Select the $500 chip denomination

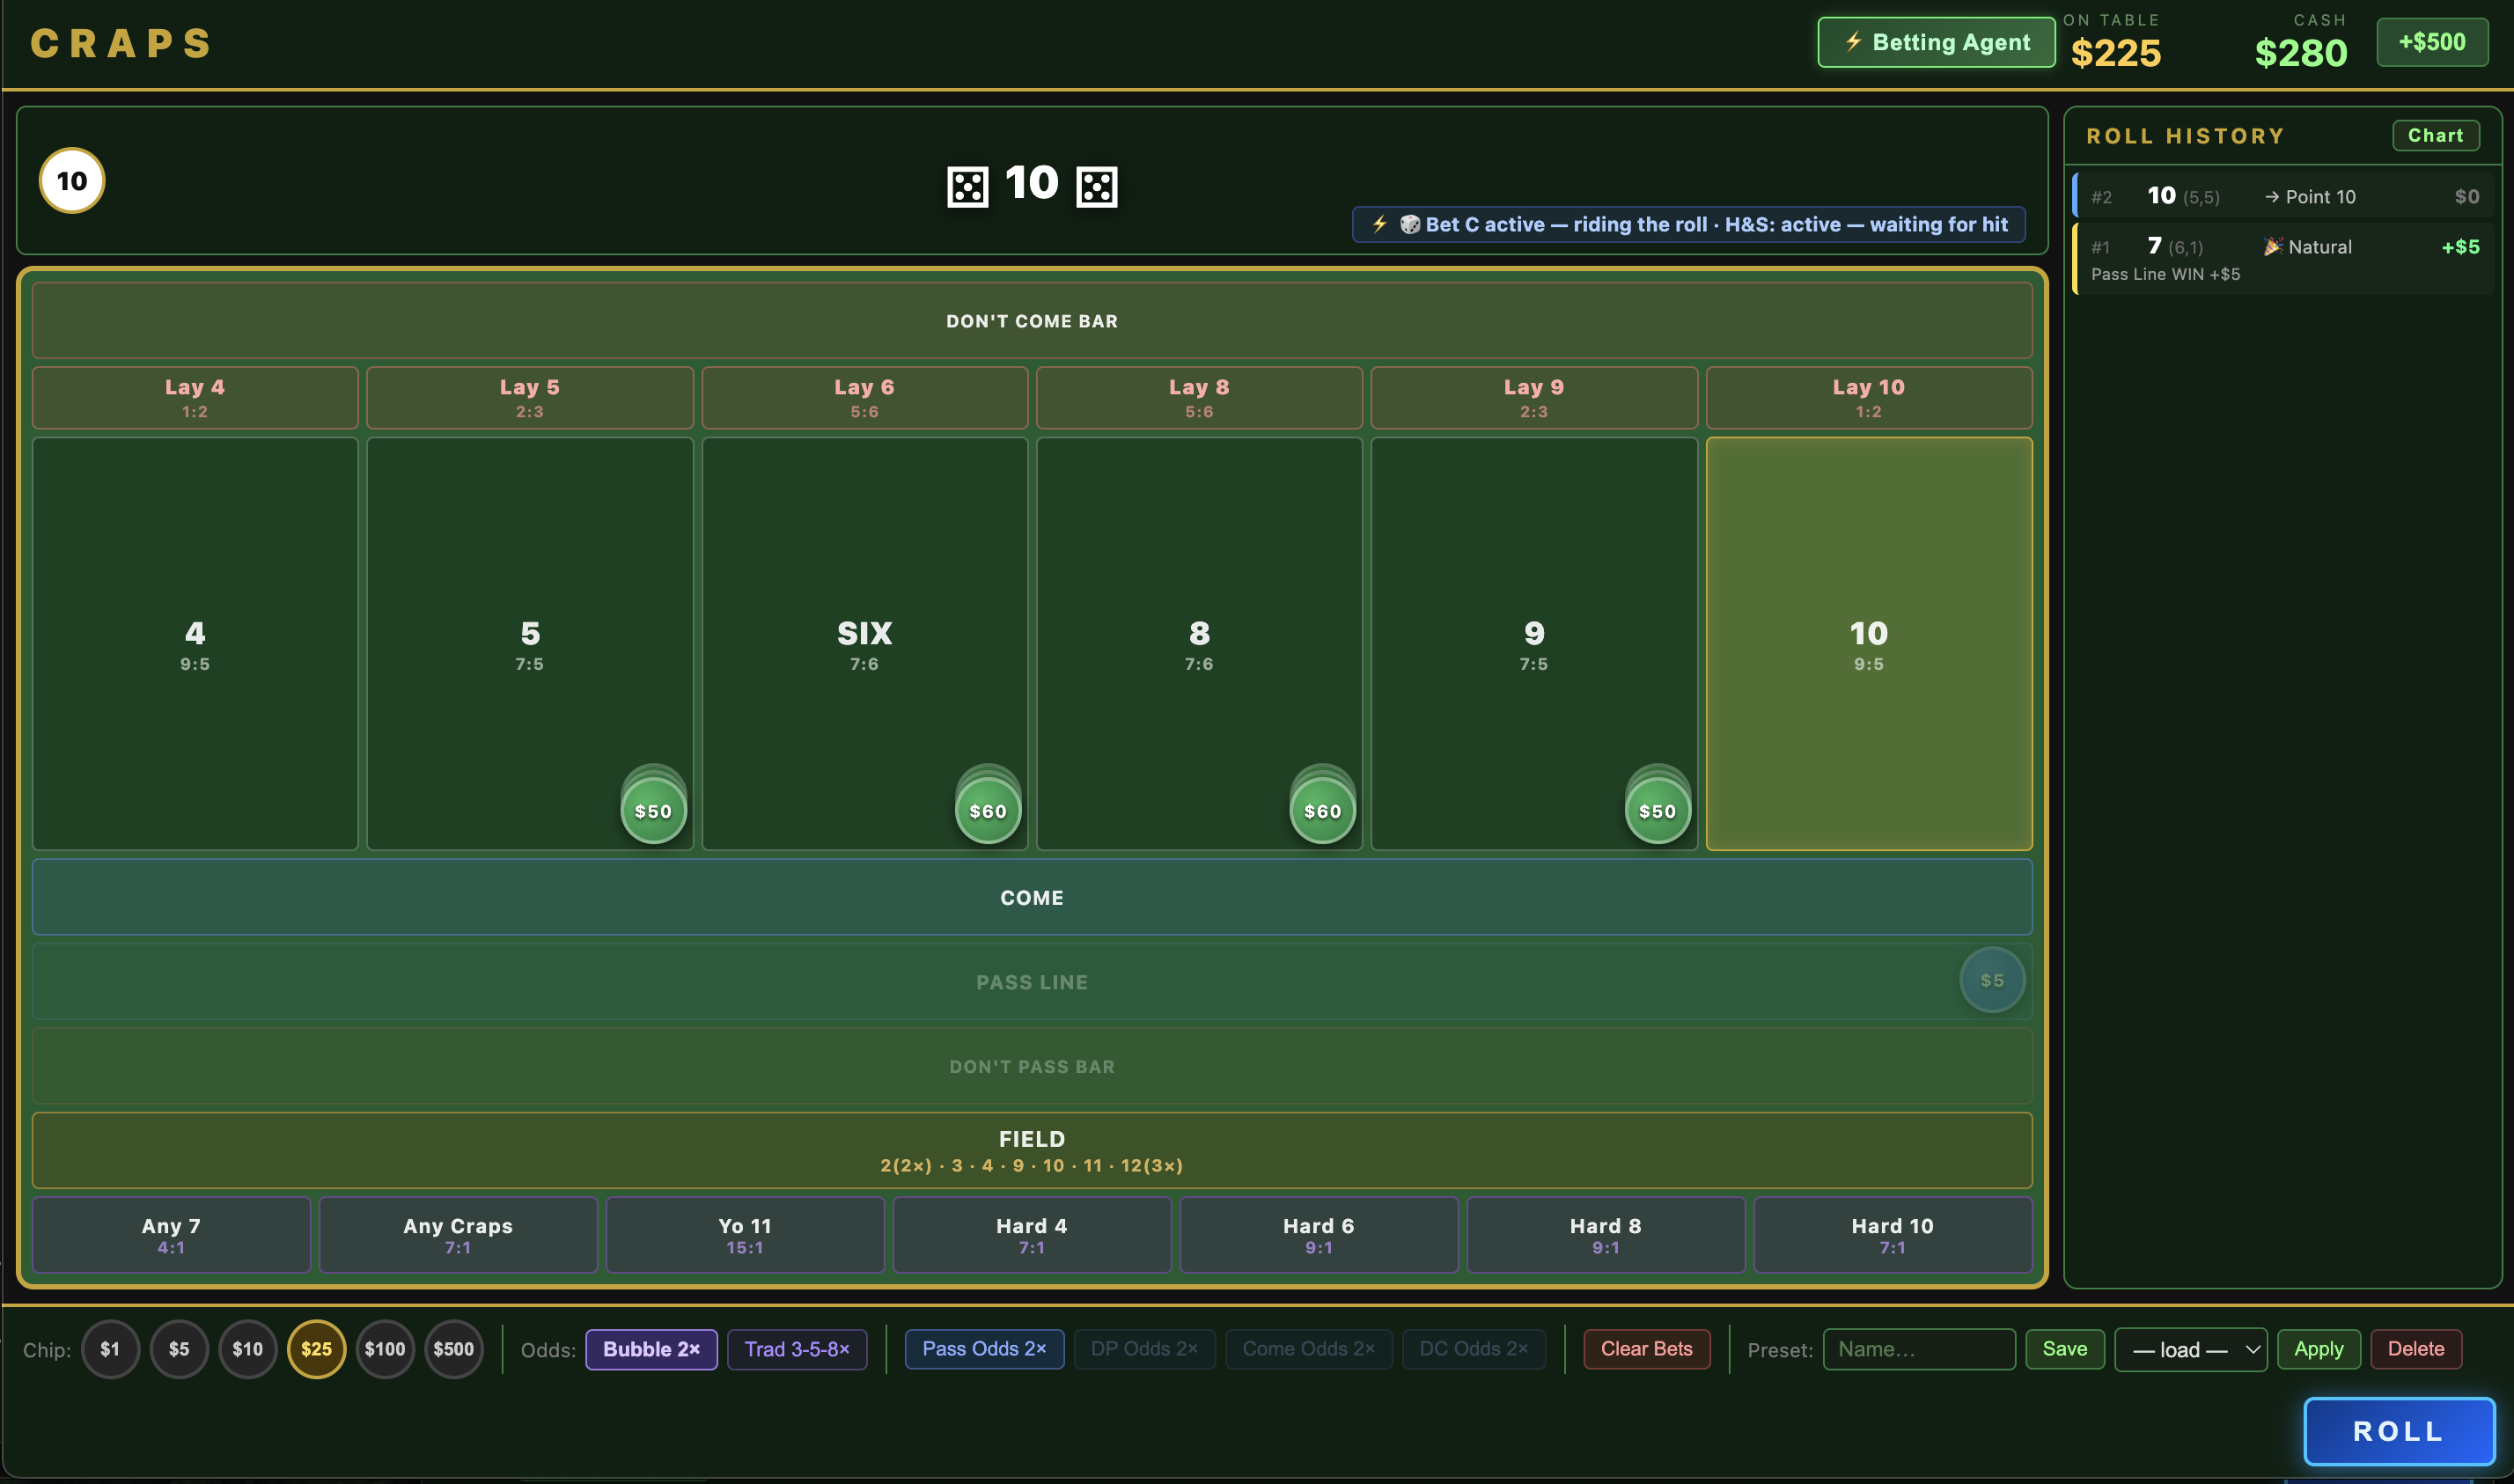click(454, 1349)
